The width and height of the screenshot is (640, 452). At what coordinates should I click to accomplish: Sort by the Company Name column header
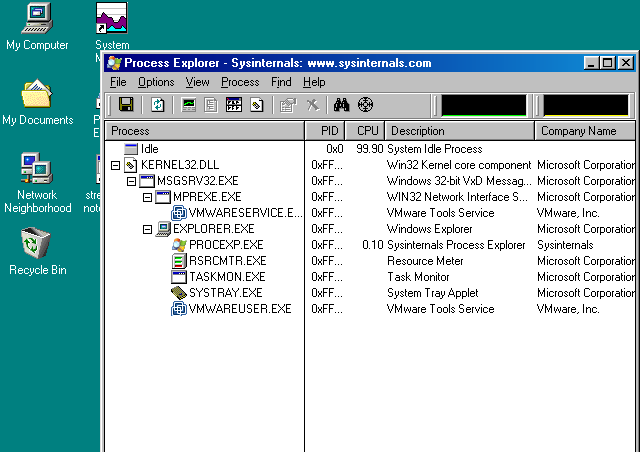585,131
